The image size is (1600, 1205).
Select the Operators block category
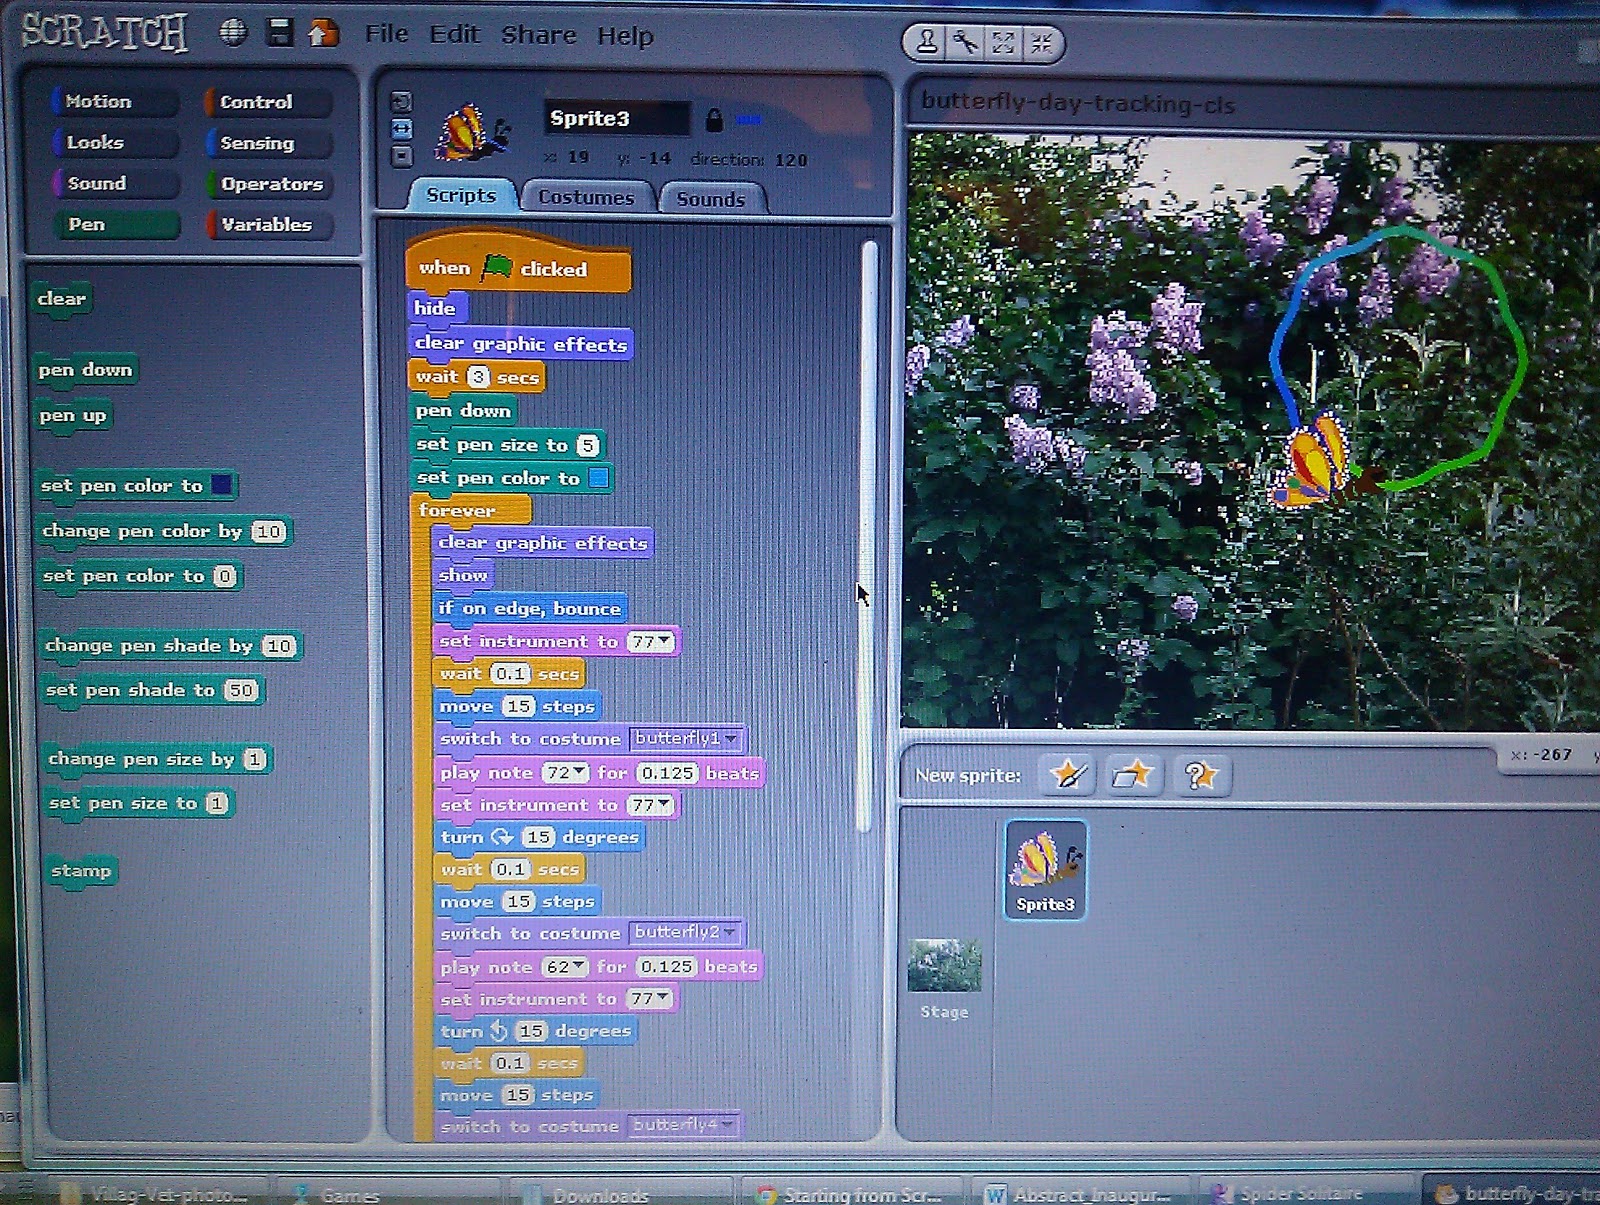click(x=269, y=184)
